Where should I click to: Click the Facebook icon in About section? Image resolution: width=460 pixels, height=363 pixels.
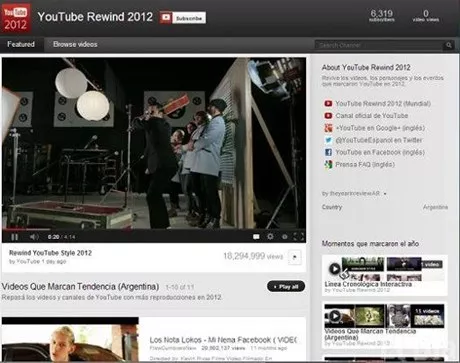click(328, 152)
